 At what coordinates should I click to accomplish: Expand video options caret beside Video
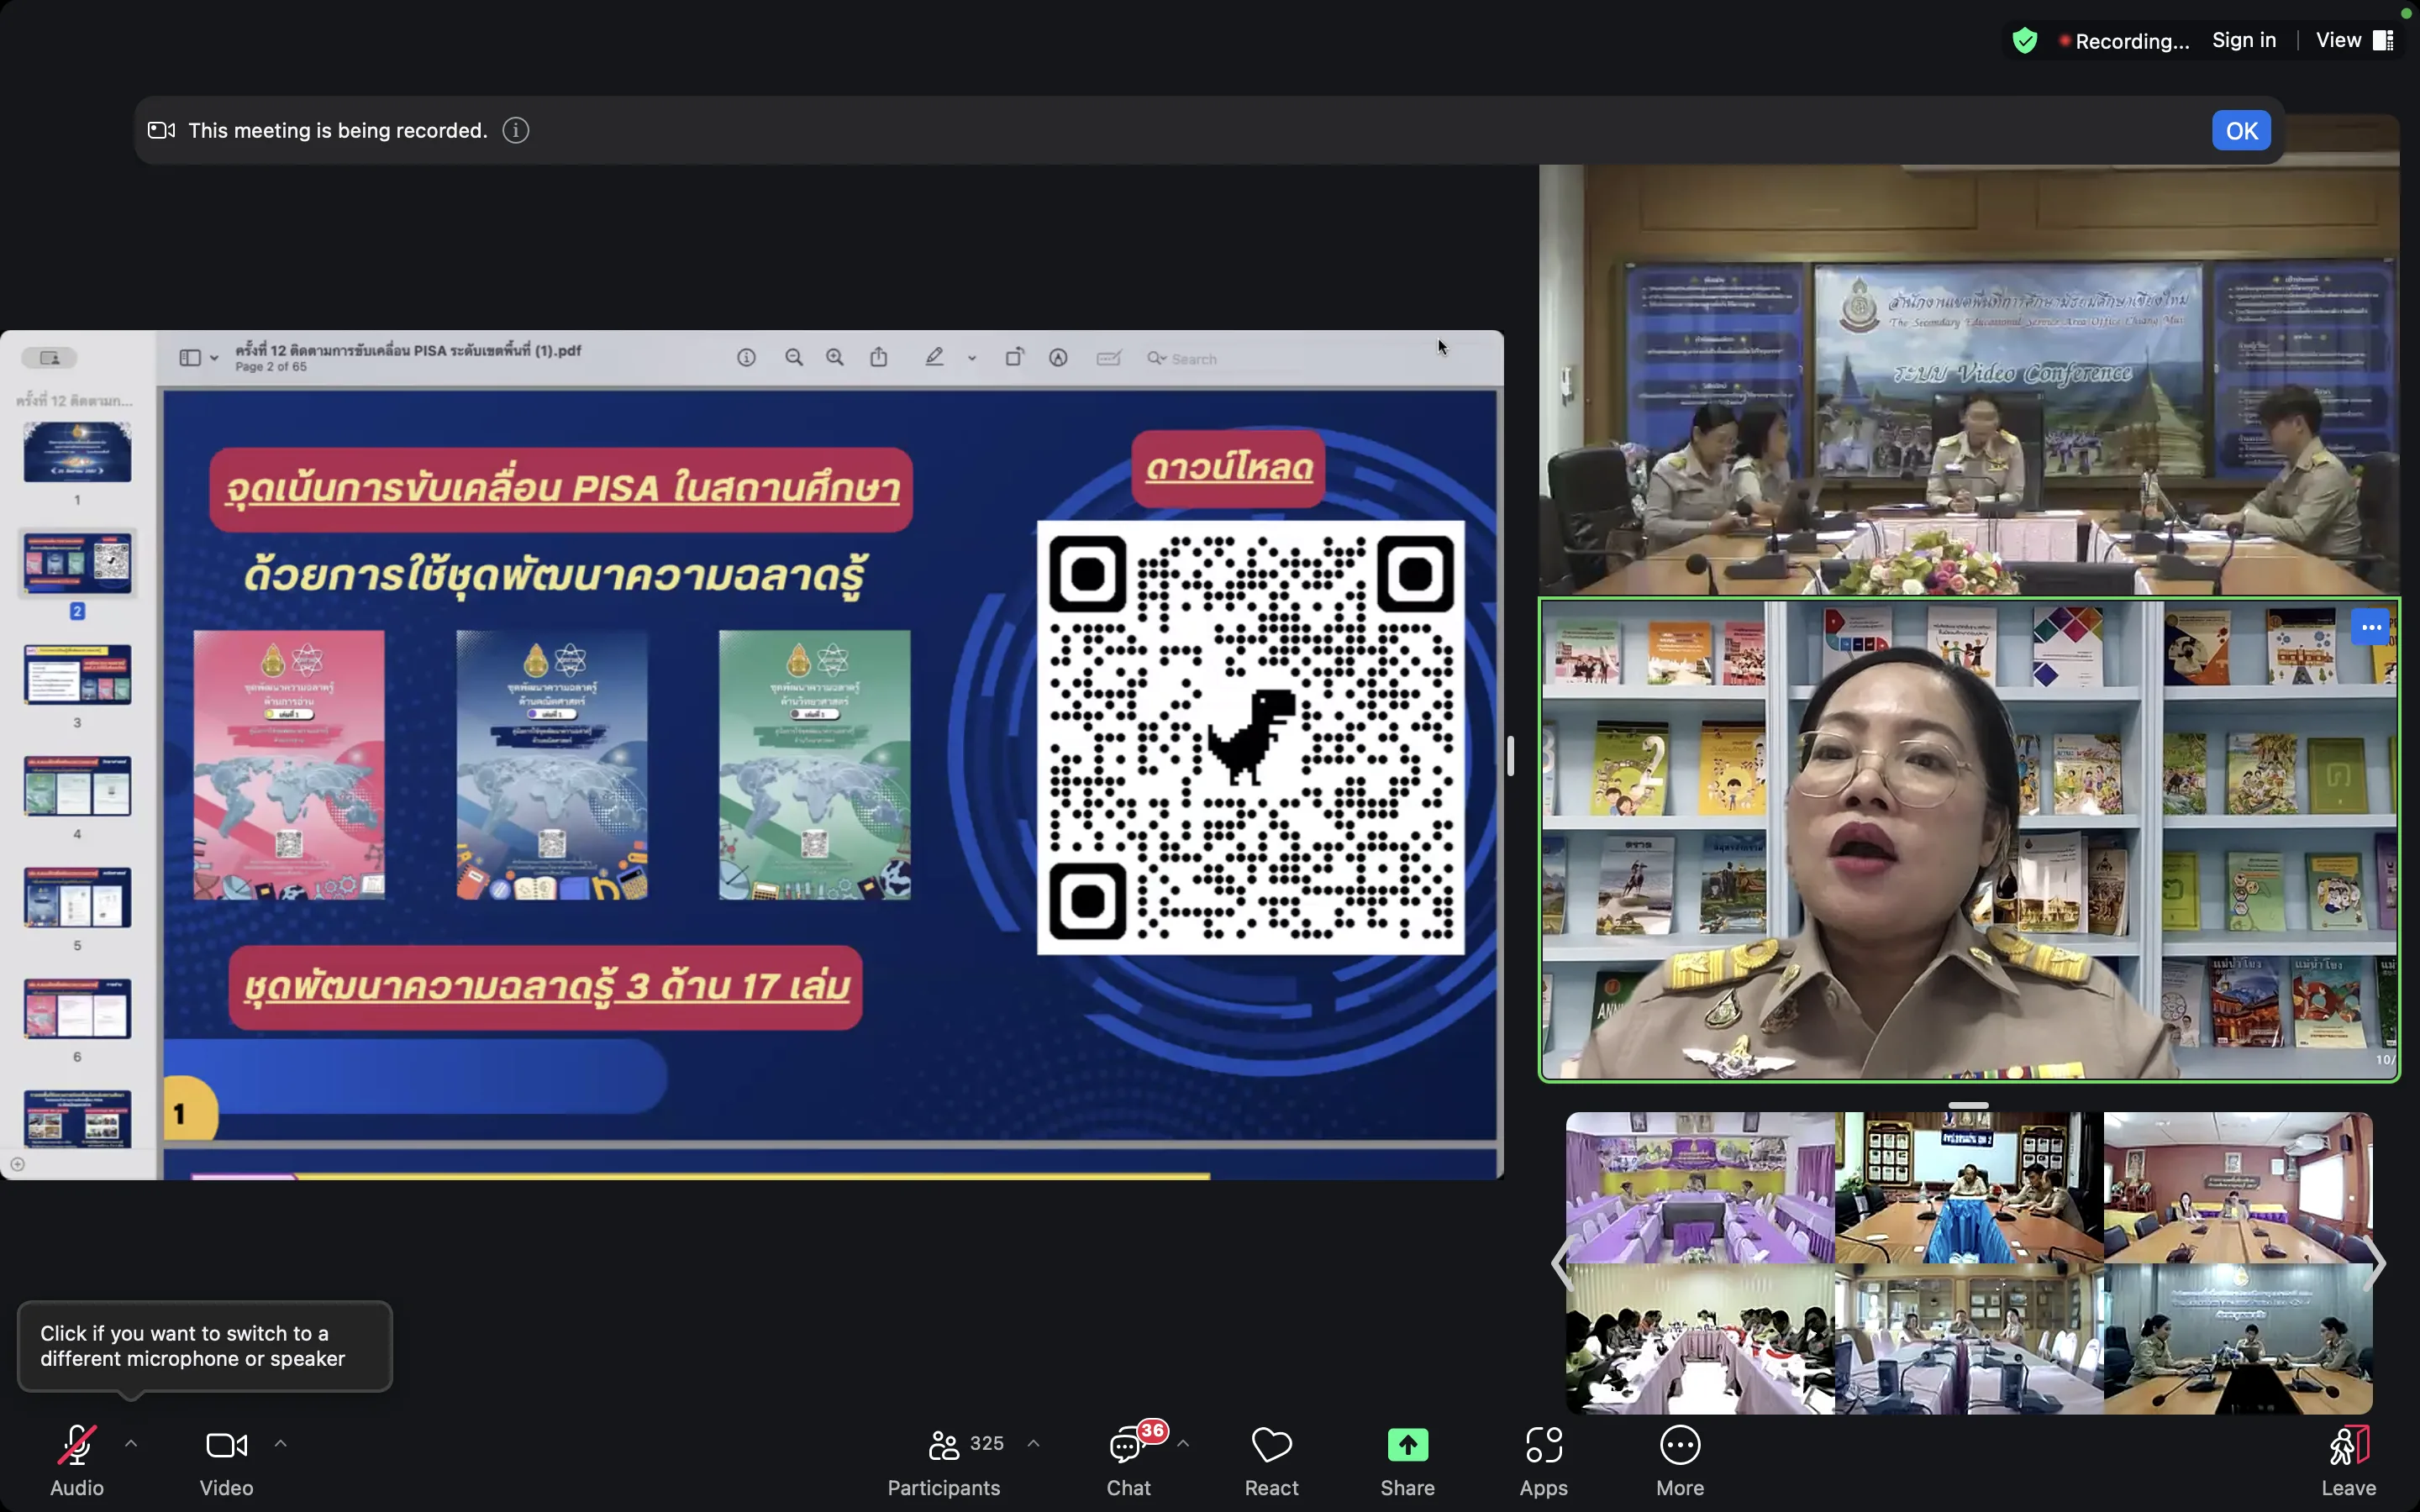coord(281,1443)
